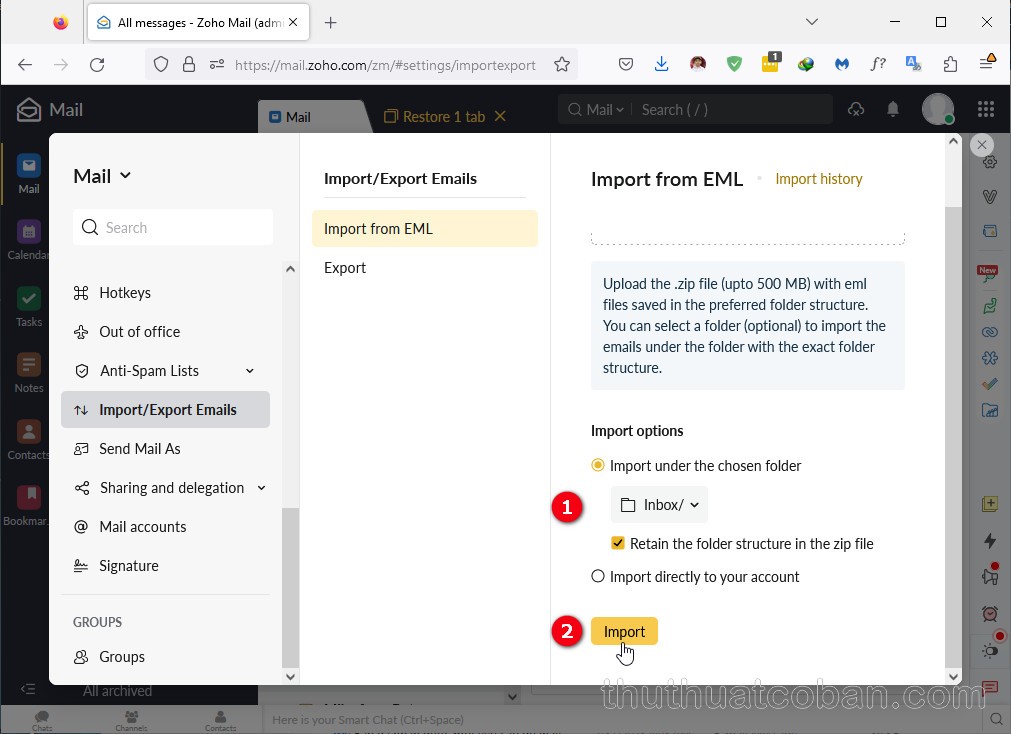Image resolution: width=1011 pixels, height=734 pixels.
Task: Expand the Anti-Spam Lists submenu
Action: click(250, 371)
